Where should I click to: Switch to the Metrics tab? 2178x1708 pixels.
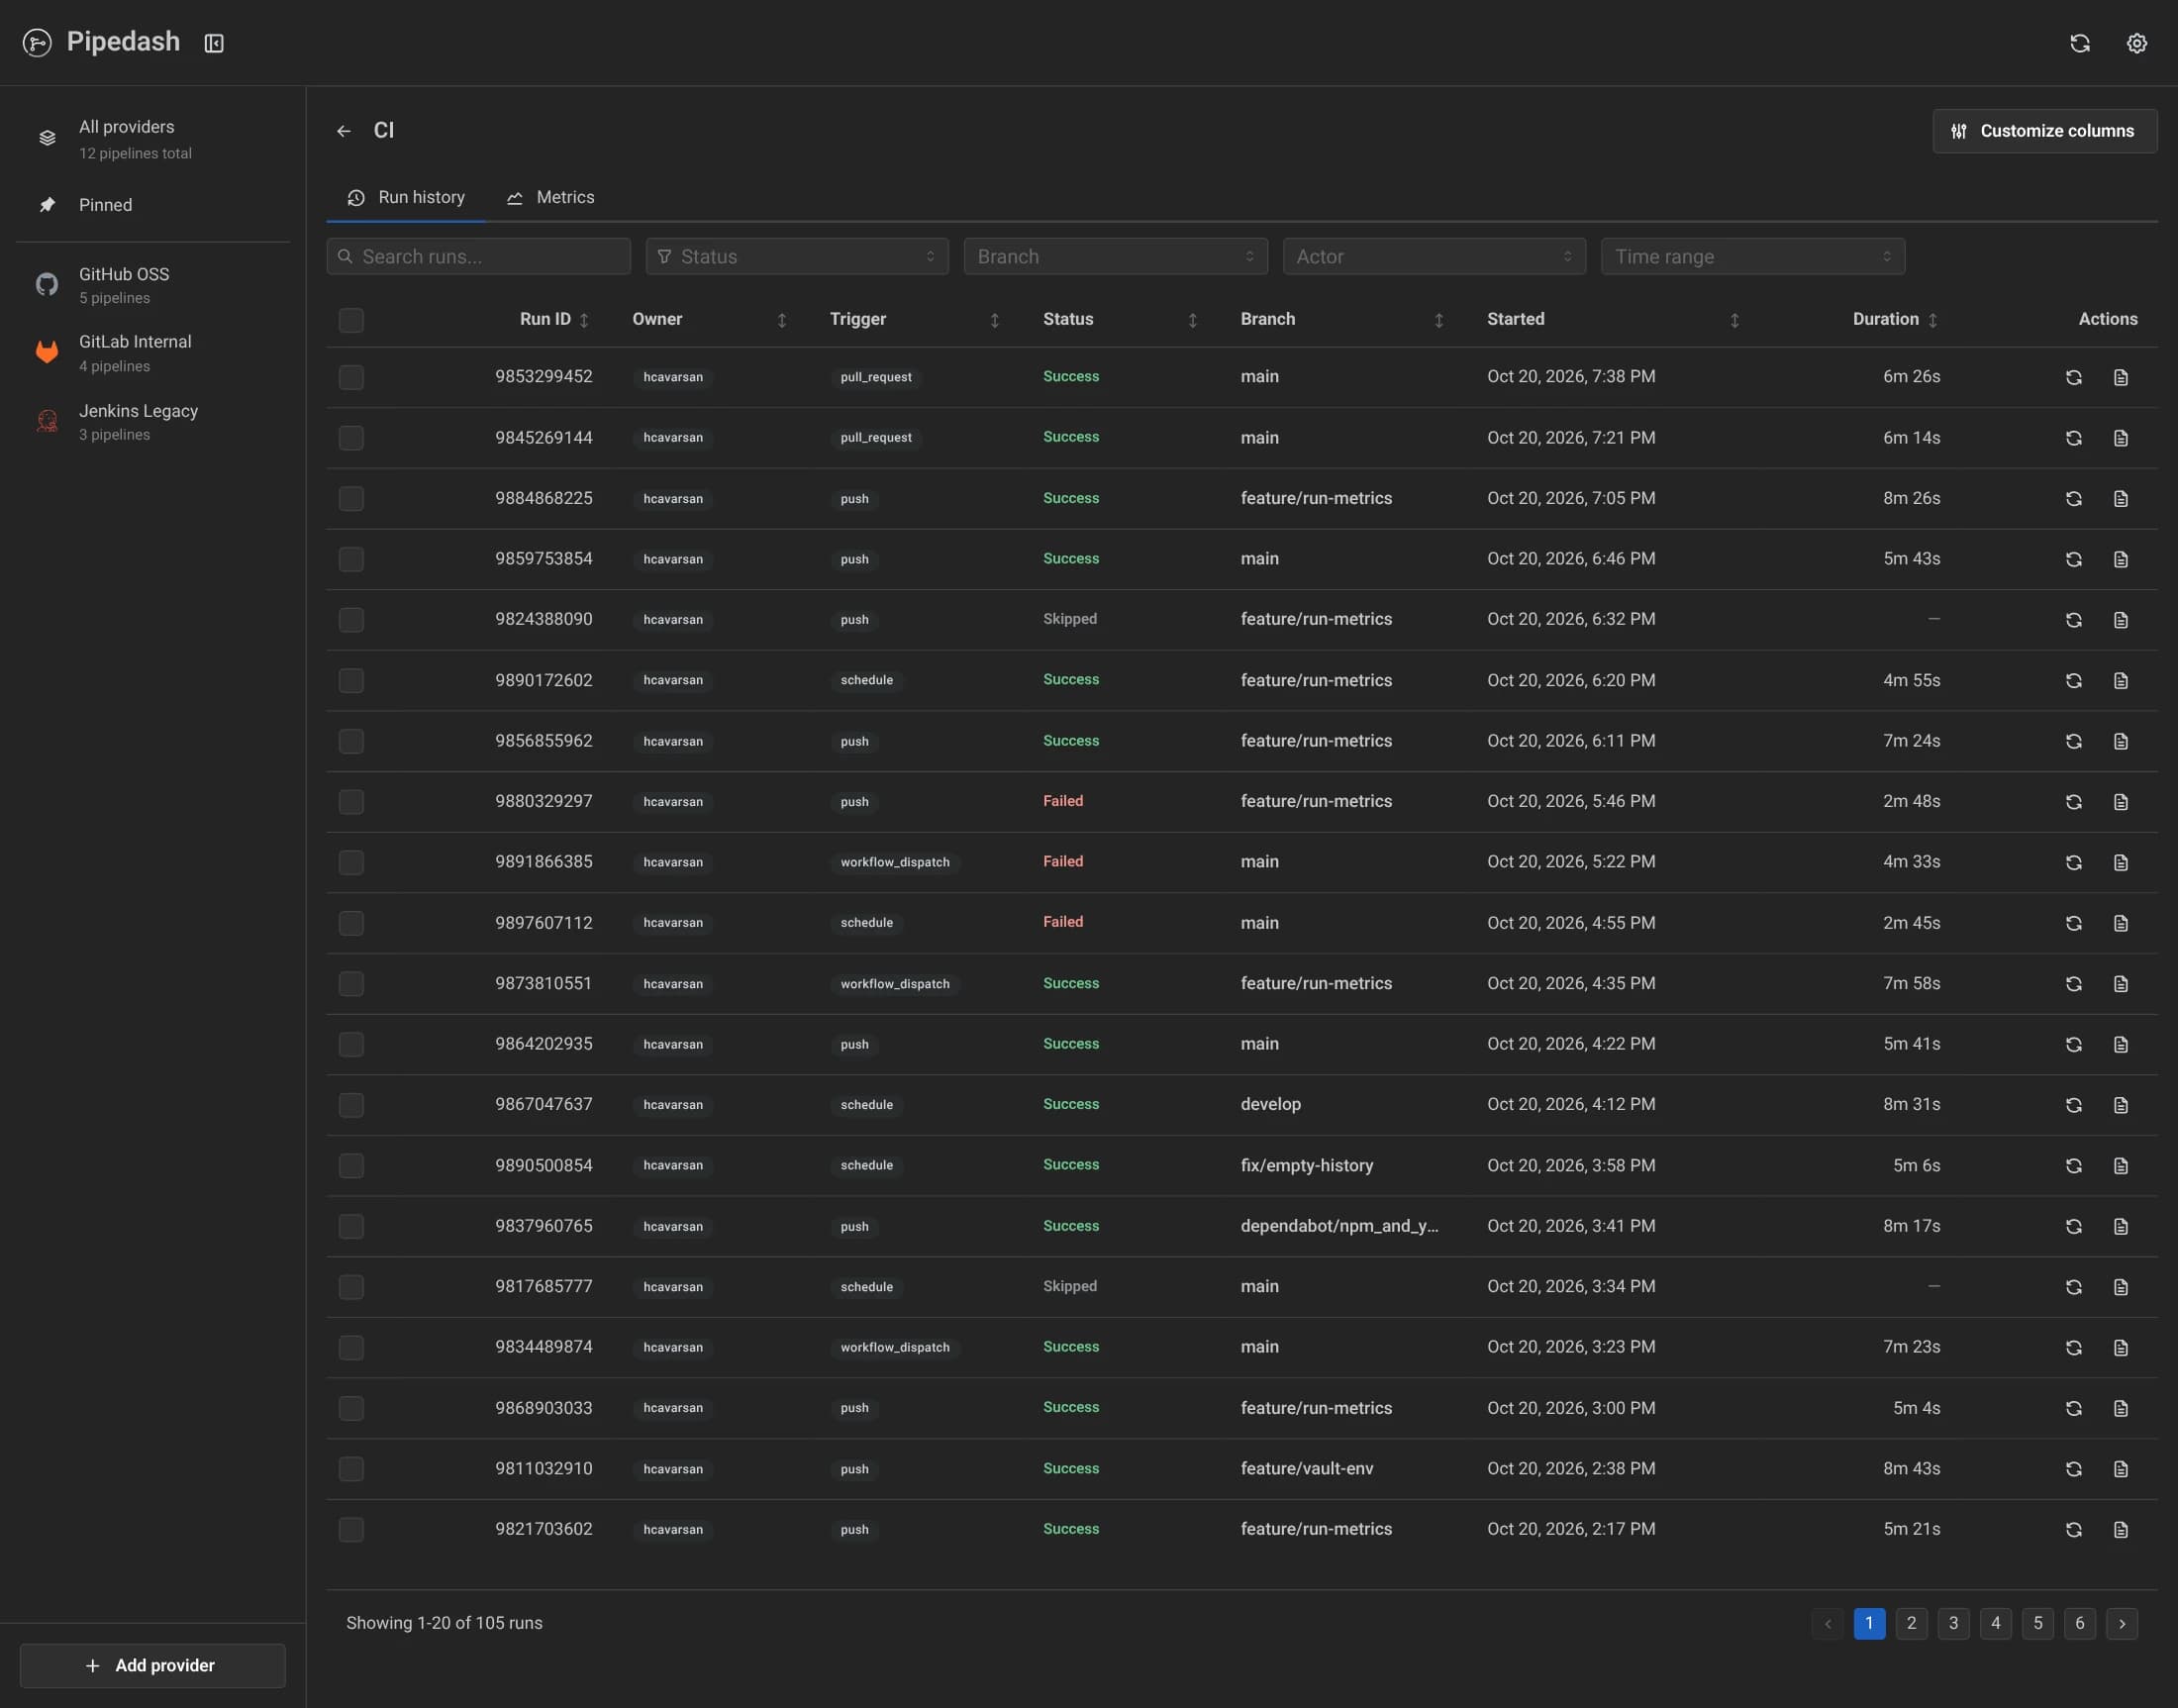550,198
